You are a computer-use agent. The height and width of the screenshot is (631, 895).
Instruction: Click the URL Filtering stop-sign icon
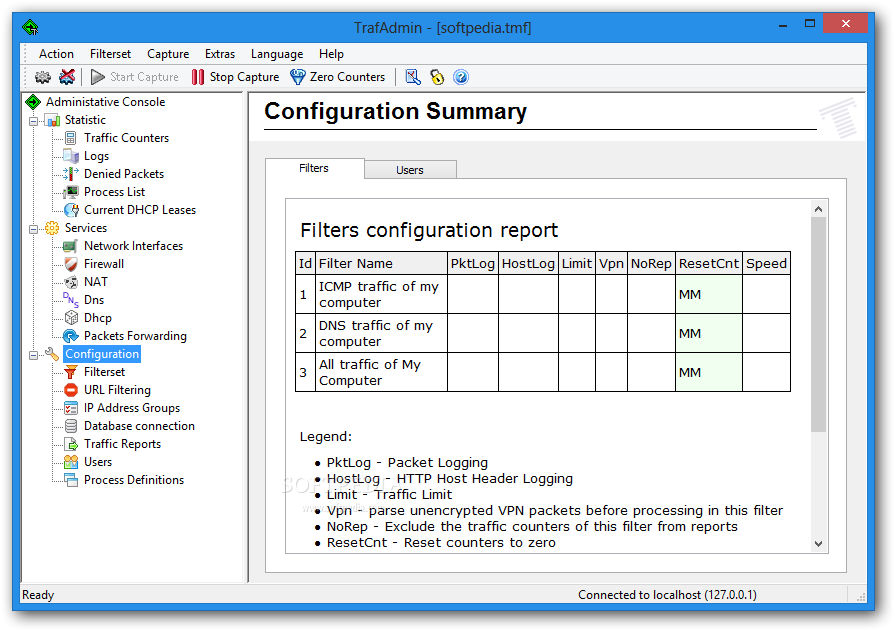71,390
